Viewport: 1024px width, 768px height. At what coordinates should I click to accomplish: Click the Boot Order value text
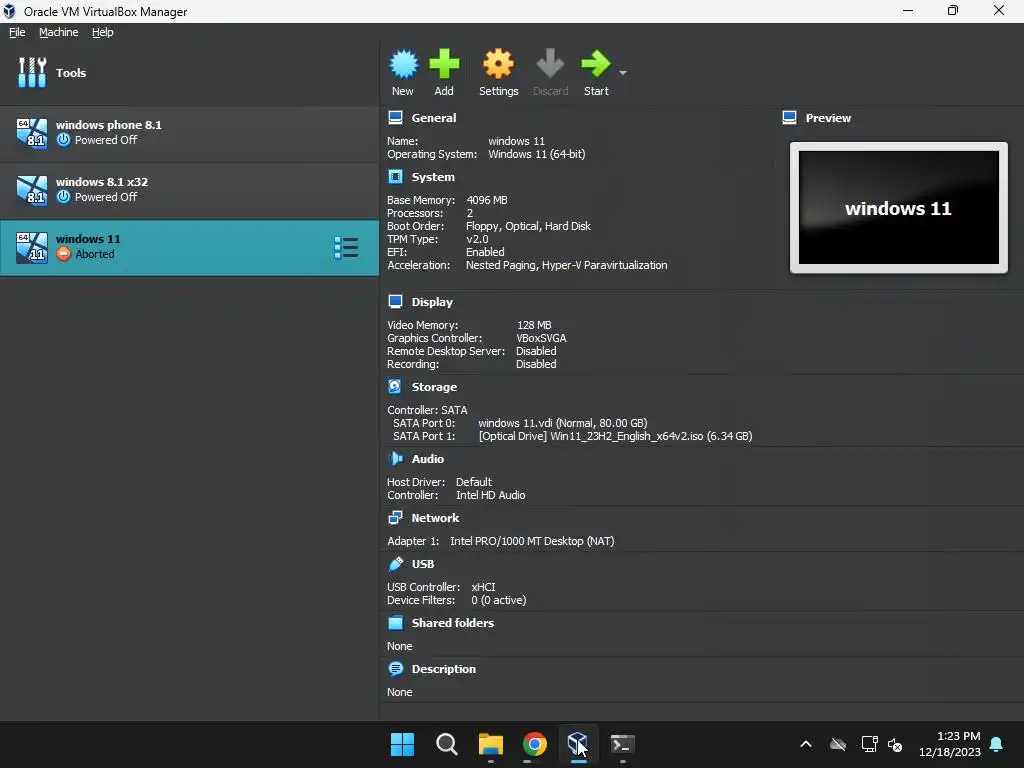(528, 226)
